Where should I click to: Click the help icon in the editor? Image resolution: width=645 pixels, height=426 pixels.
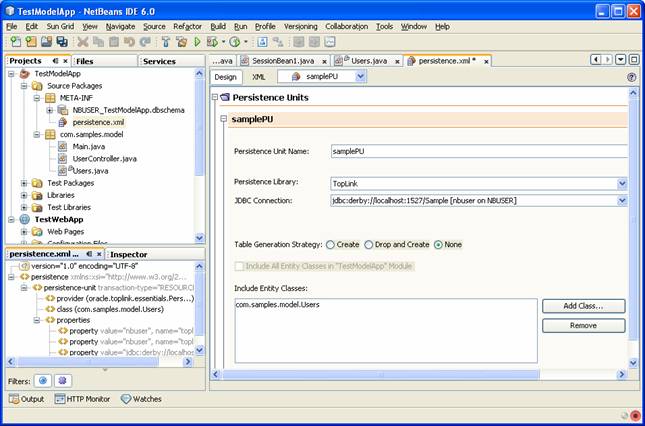pyautogui.click(x=631, y=77)
